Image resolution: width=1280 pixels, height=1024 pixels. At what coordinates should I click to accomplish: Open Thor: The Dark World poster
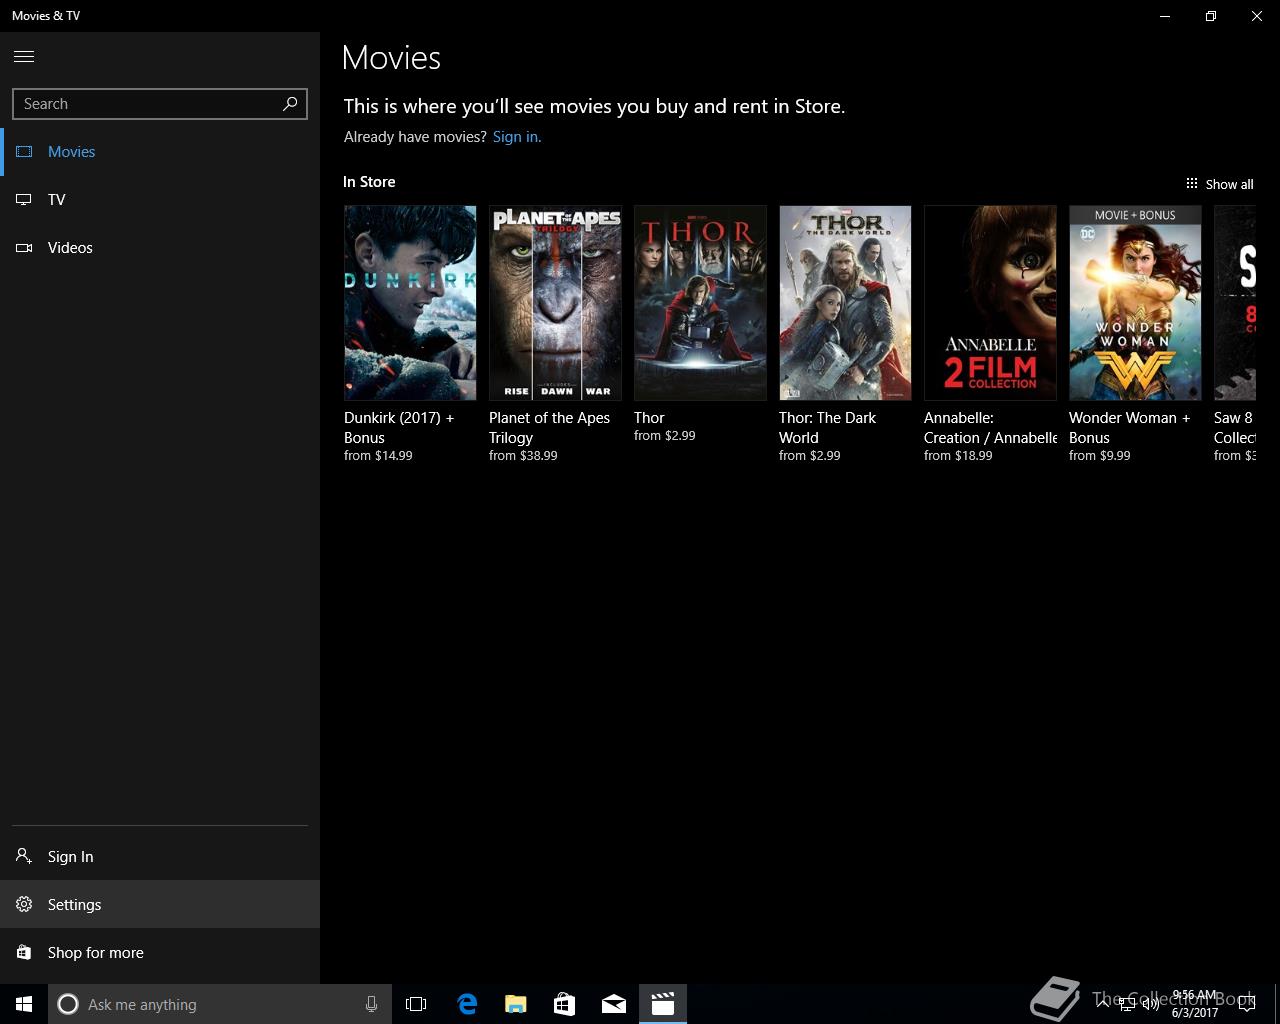(x=845, y=303)
